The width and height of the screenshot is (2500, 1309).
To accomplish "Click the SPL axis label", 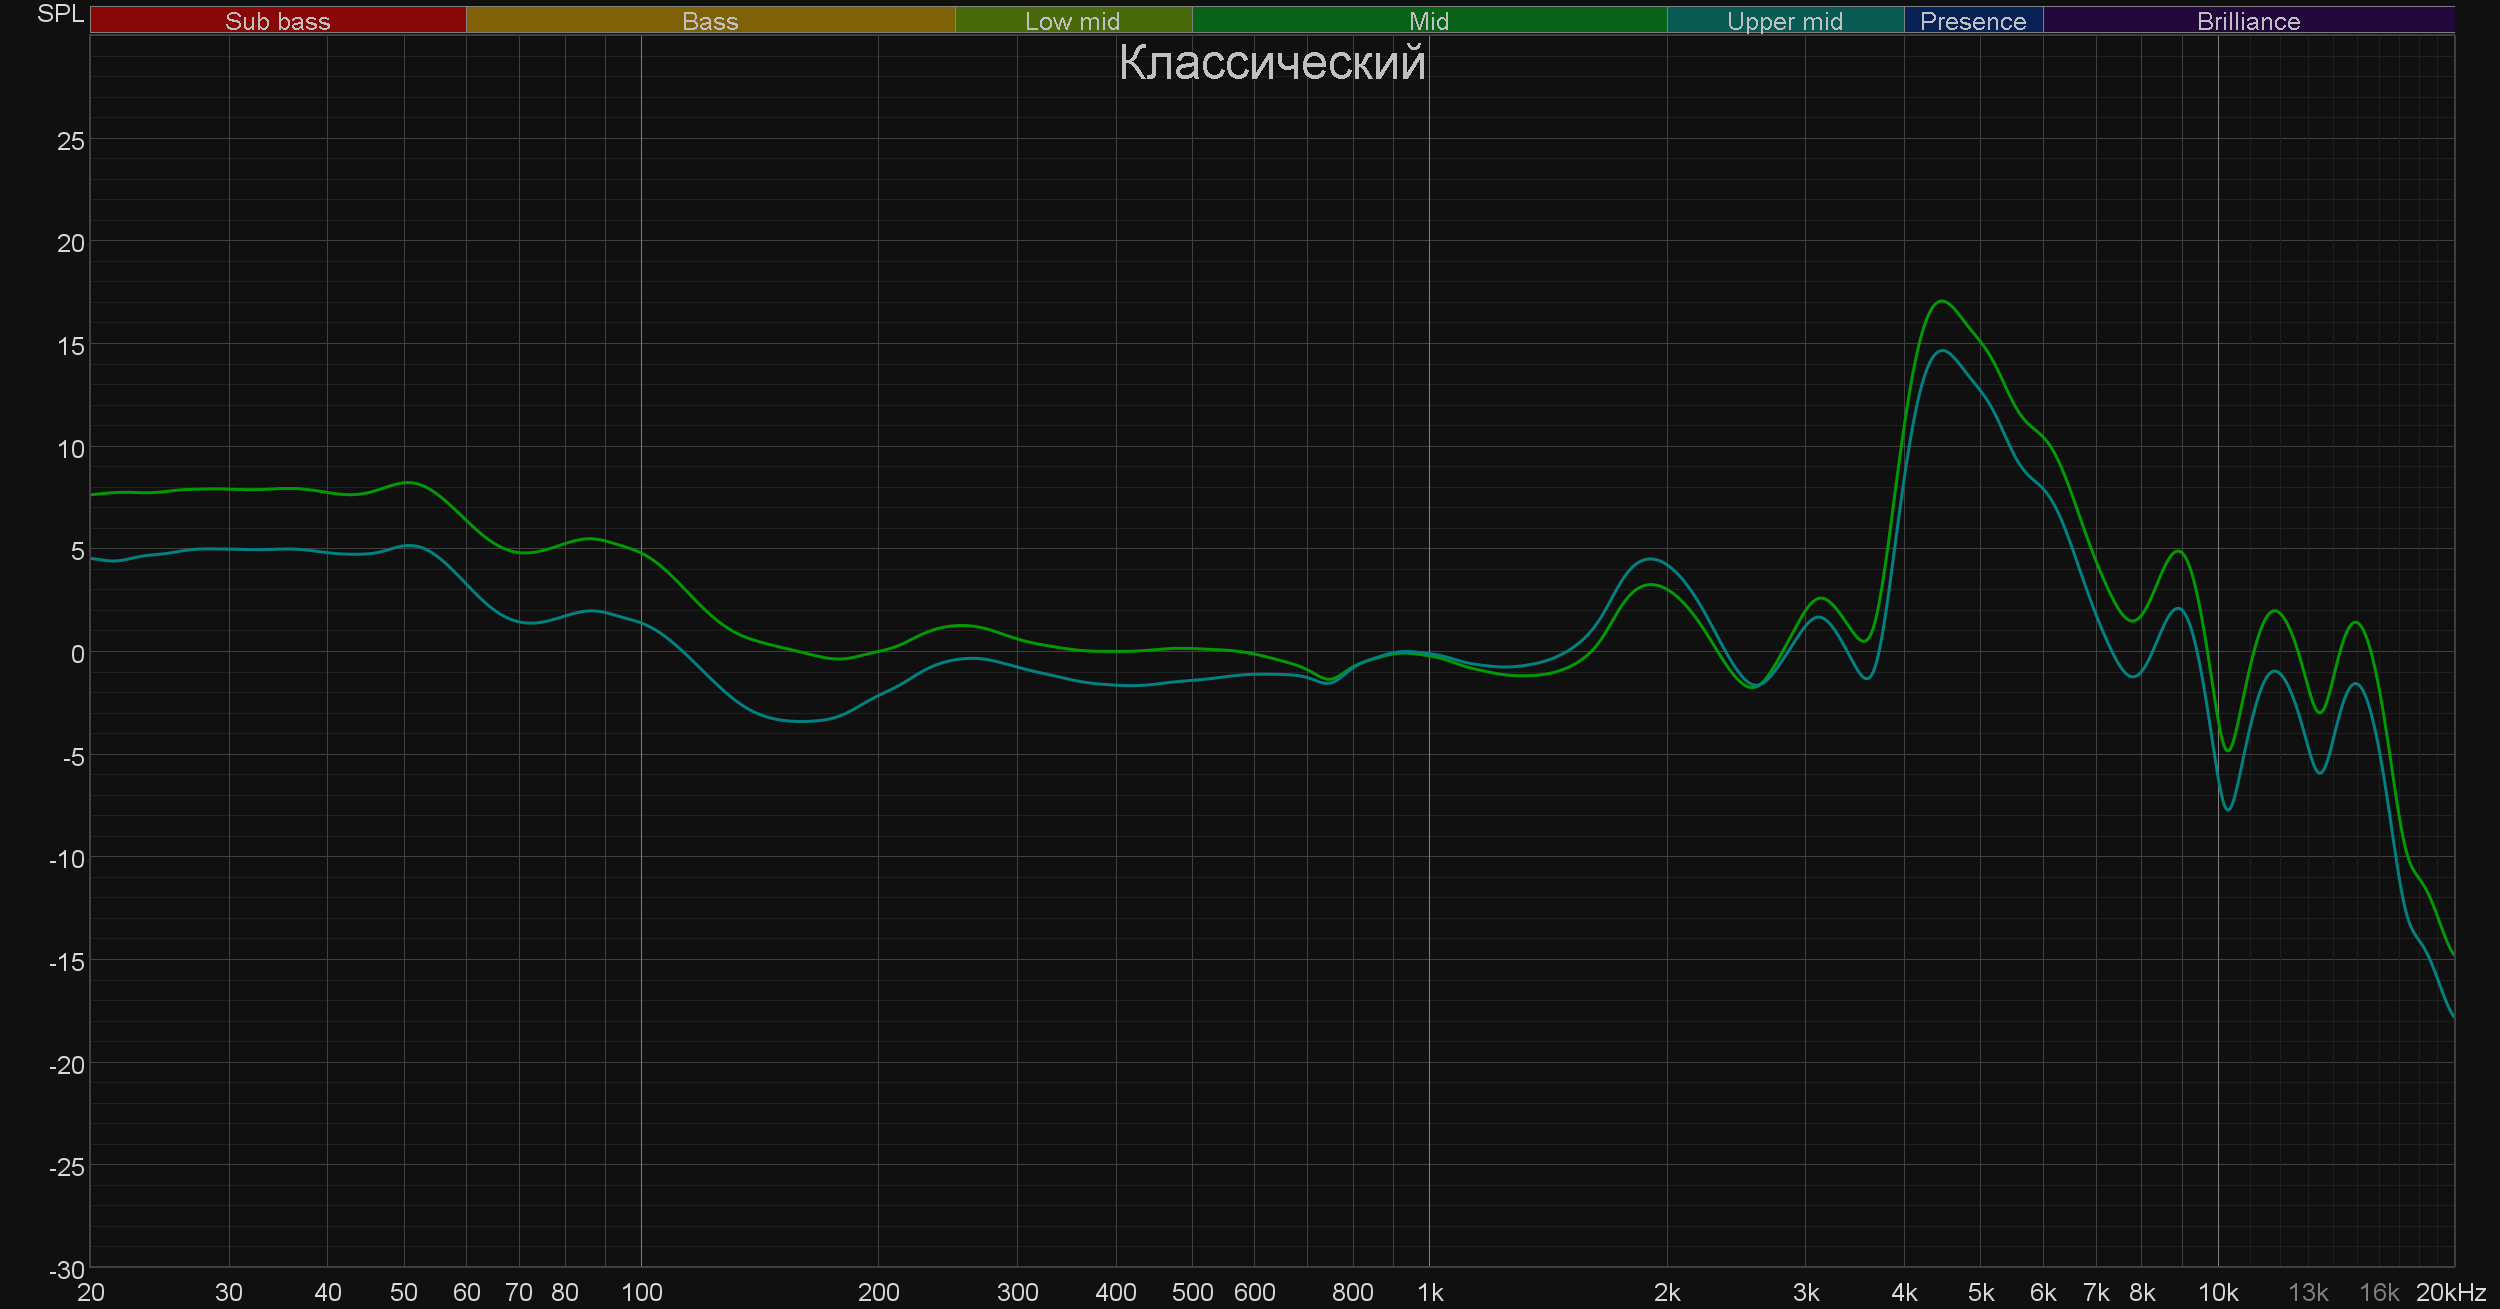I will pos(60,14).
